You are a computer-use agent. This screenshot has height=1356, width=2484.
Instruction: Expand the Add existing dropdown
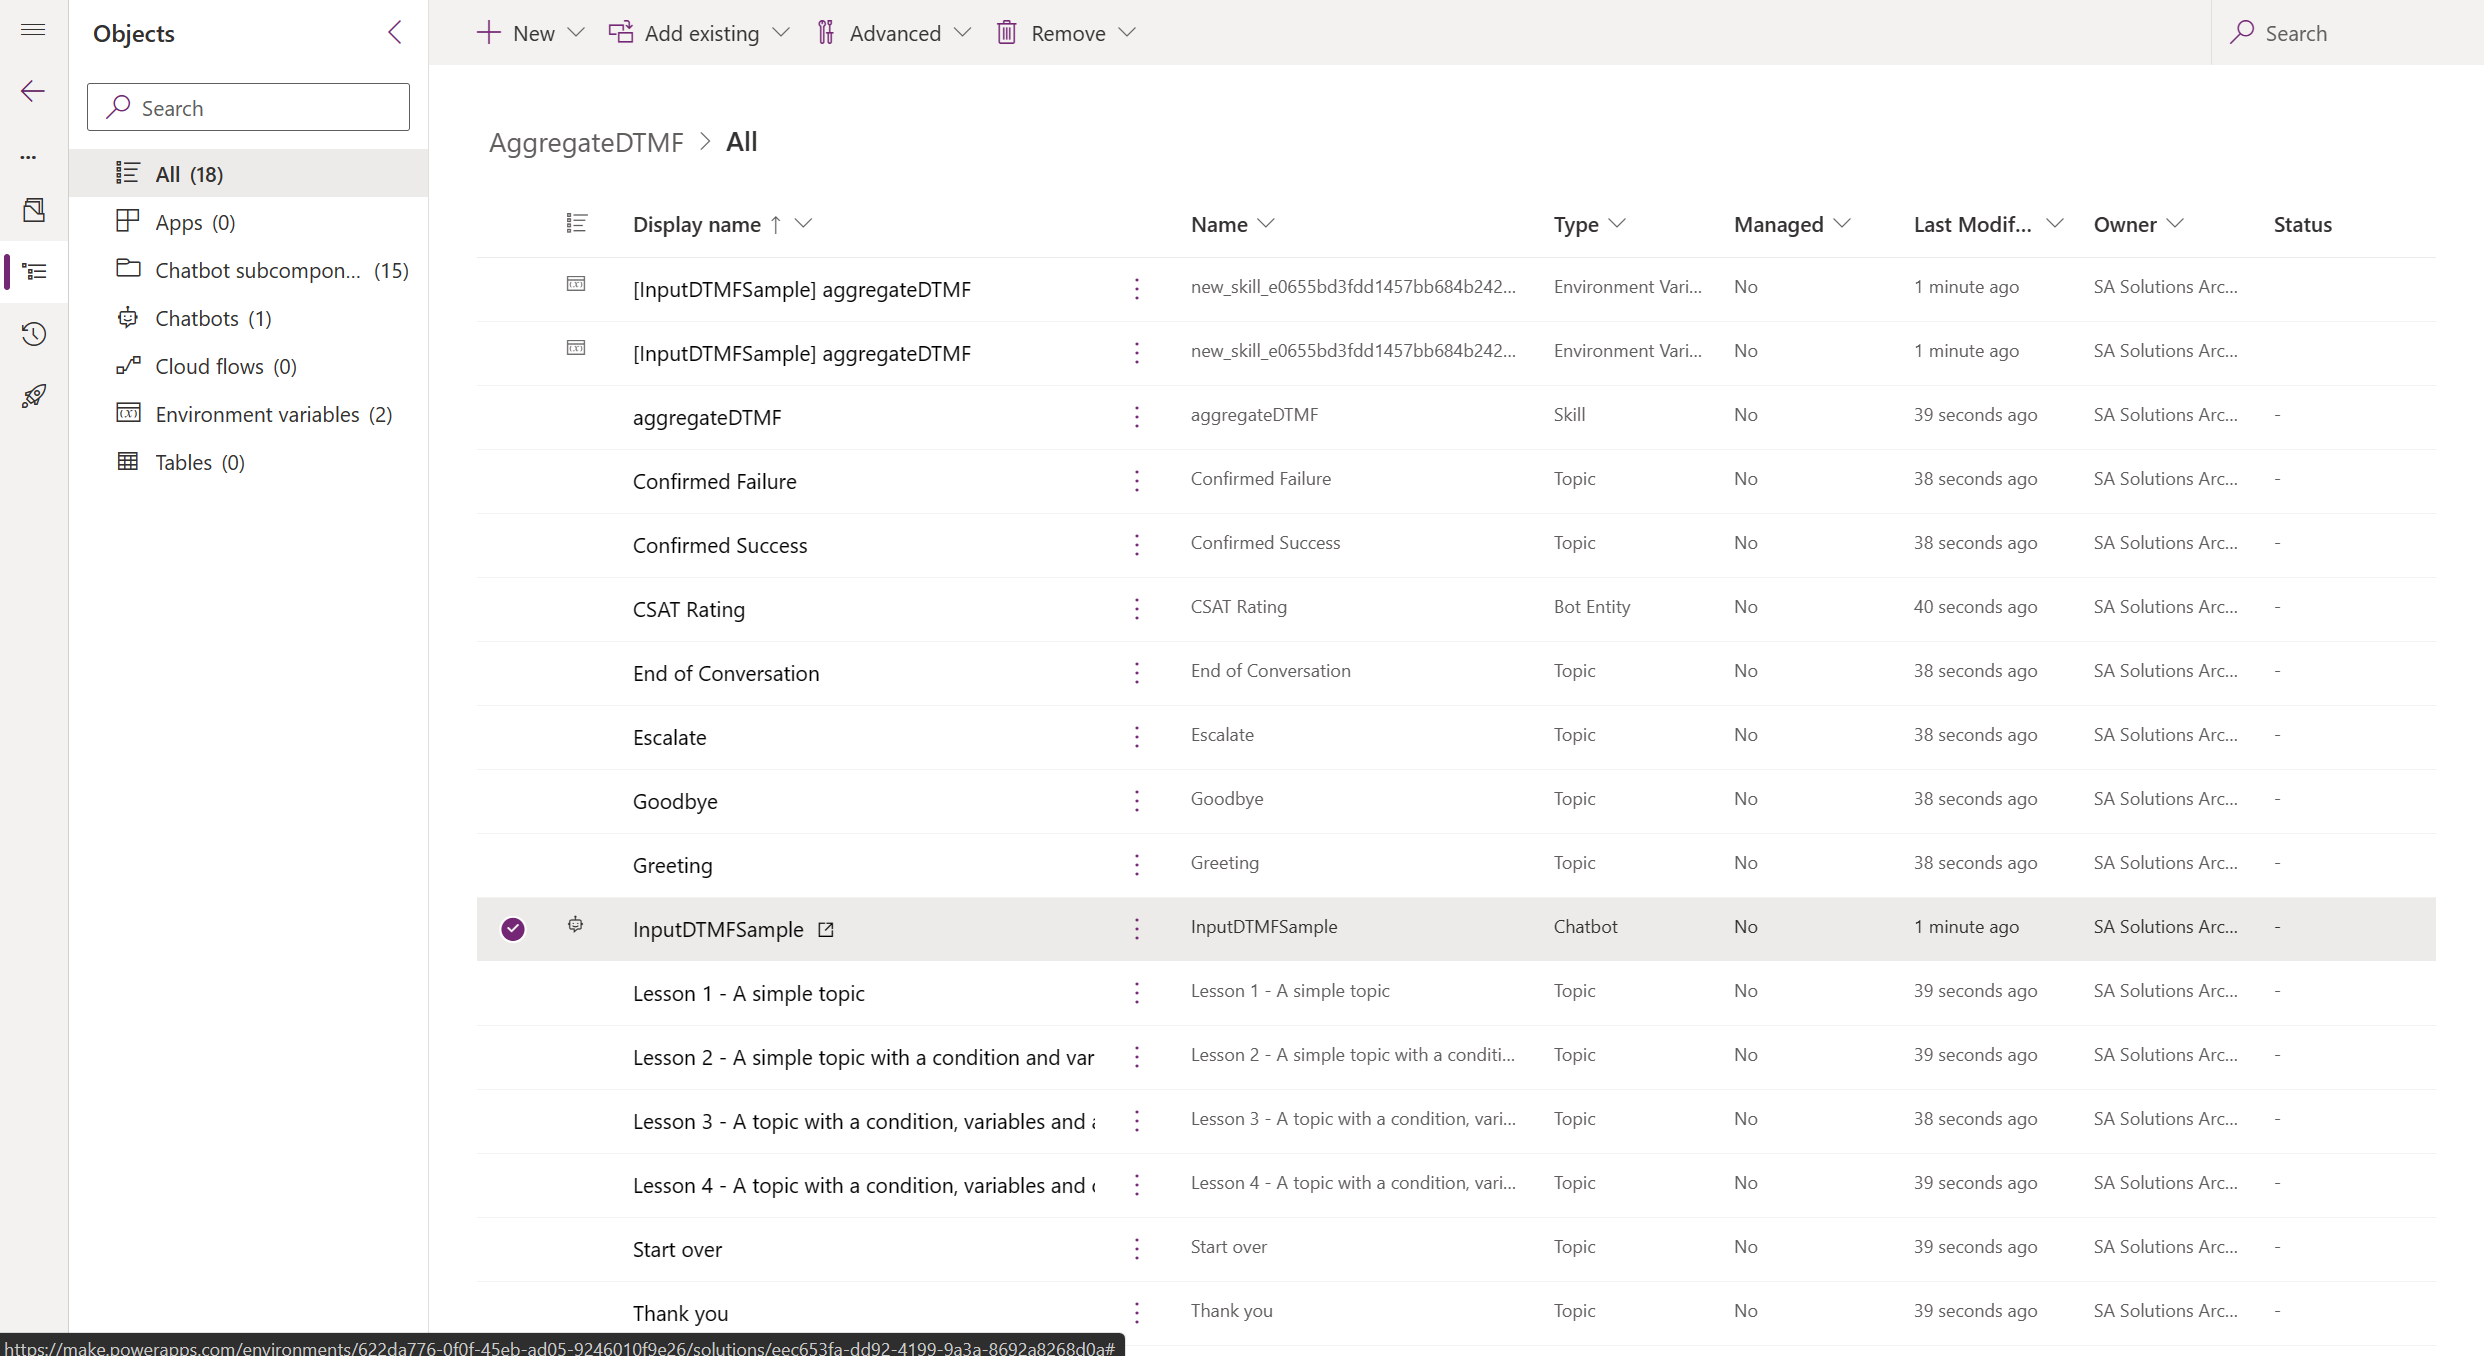(782, 33)
